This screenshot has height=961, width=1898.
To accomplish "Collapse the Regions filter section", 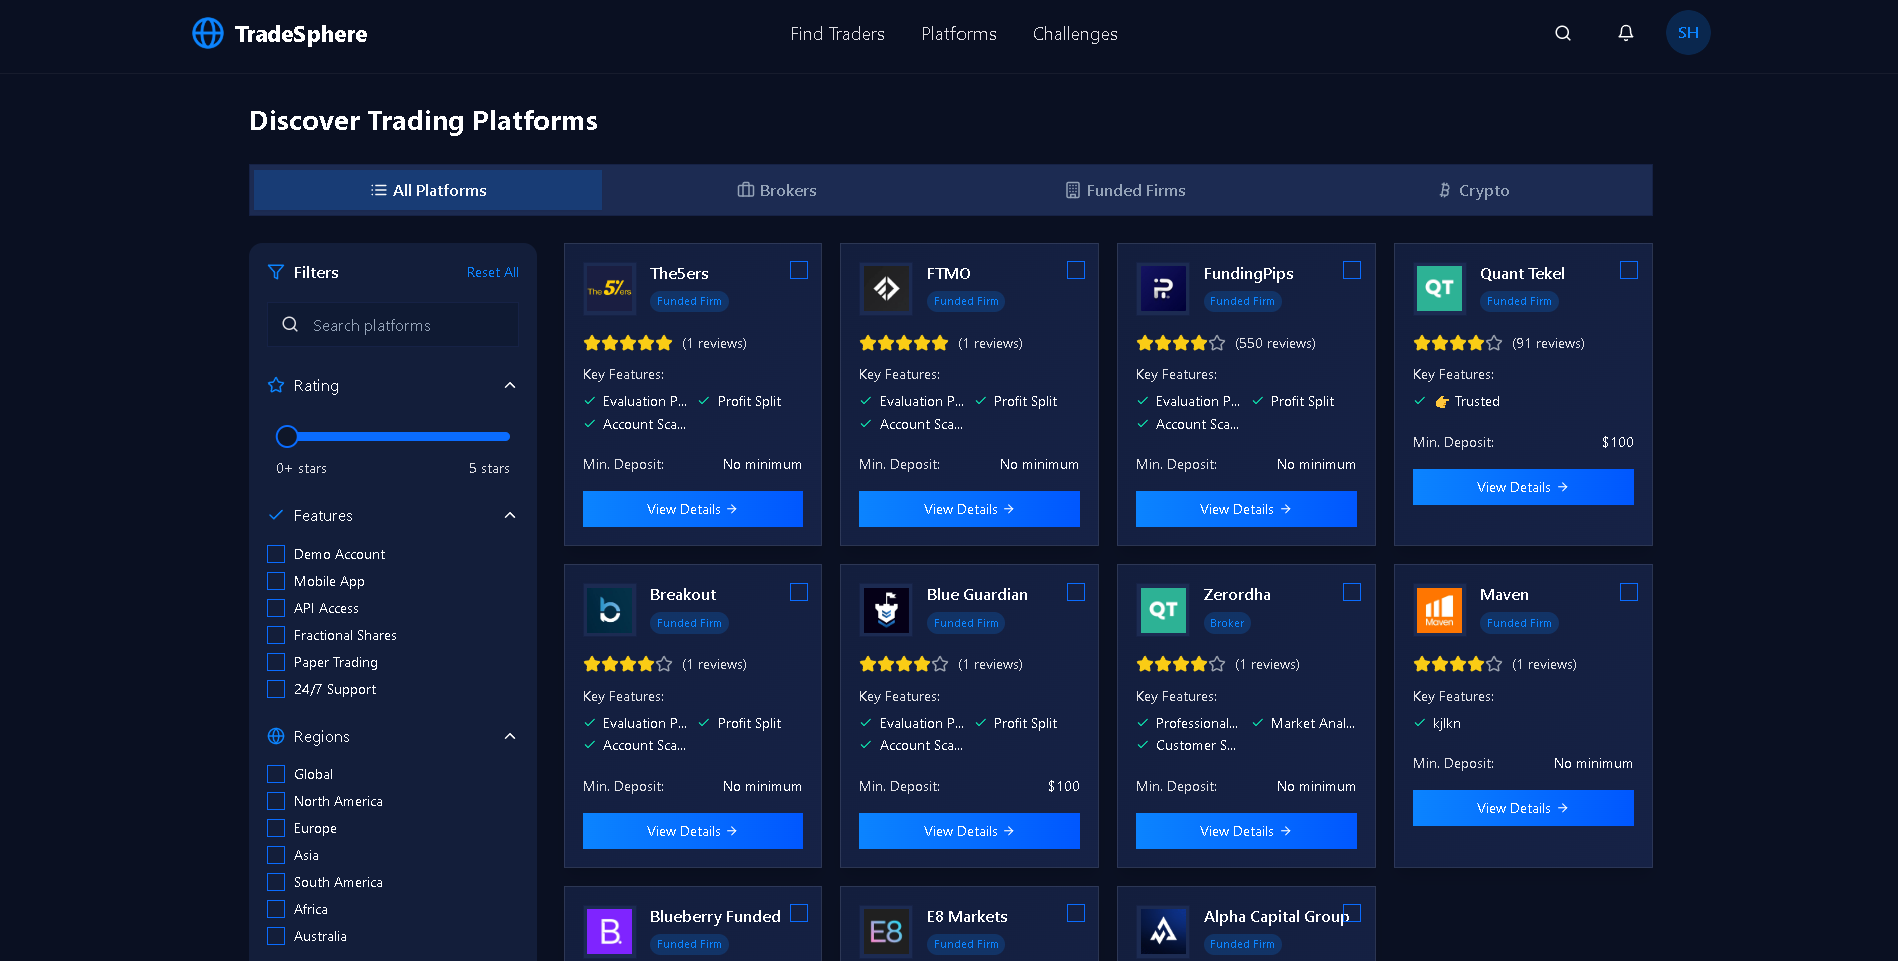I will pos(510,736).
